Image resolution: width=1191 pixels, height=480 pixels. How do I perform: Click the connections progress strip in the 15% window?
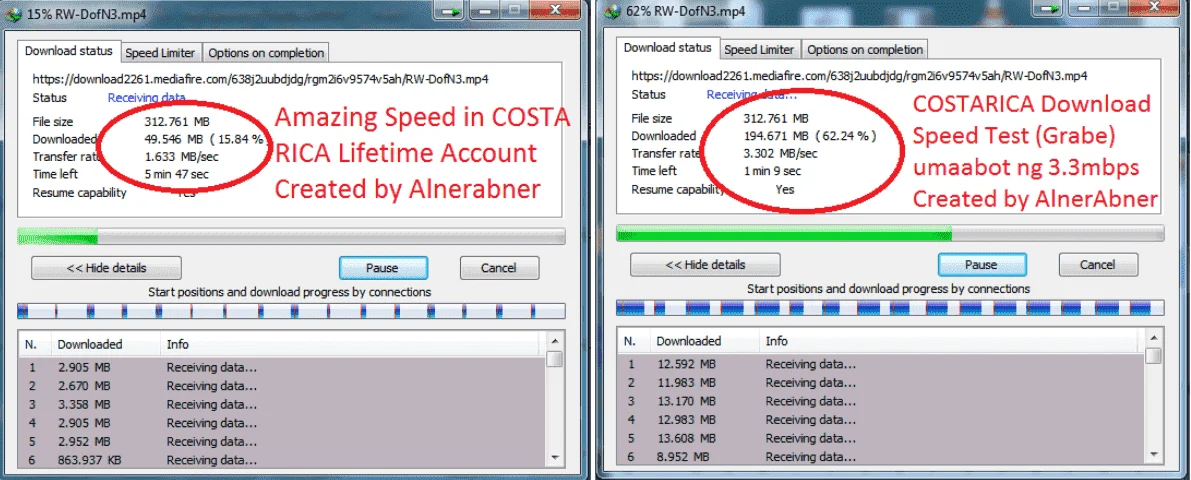coord(291,311)
